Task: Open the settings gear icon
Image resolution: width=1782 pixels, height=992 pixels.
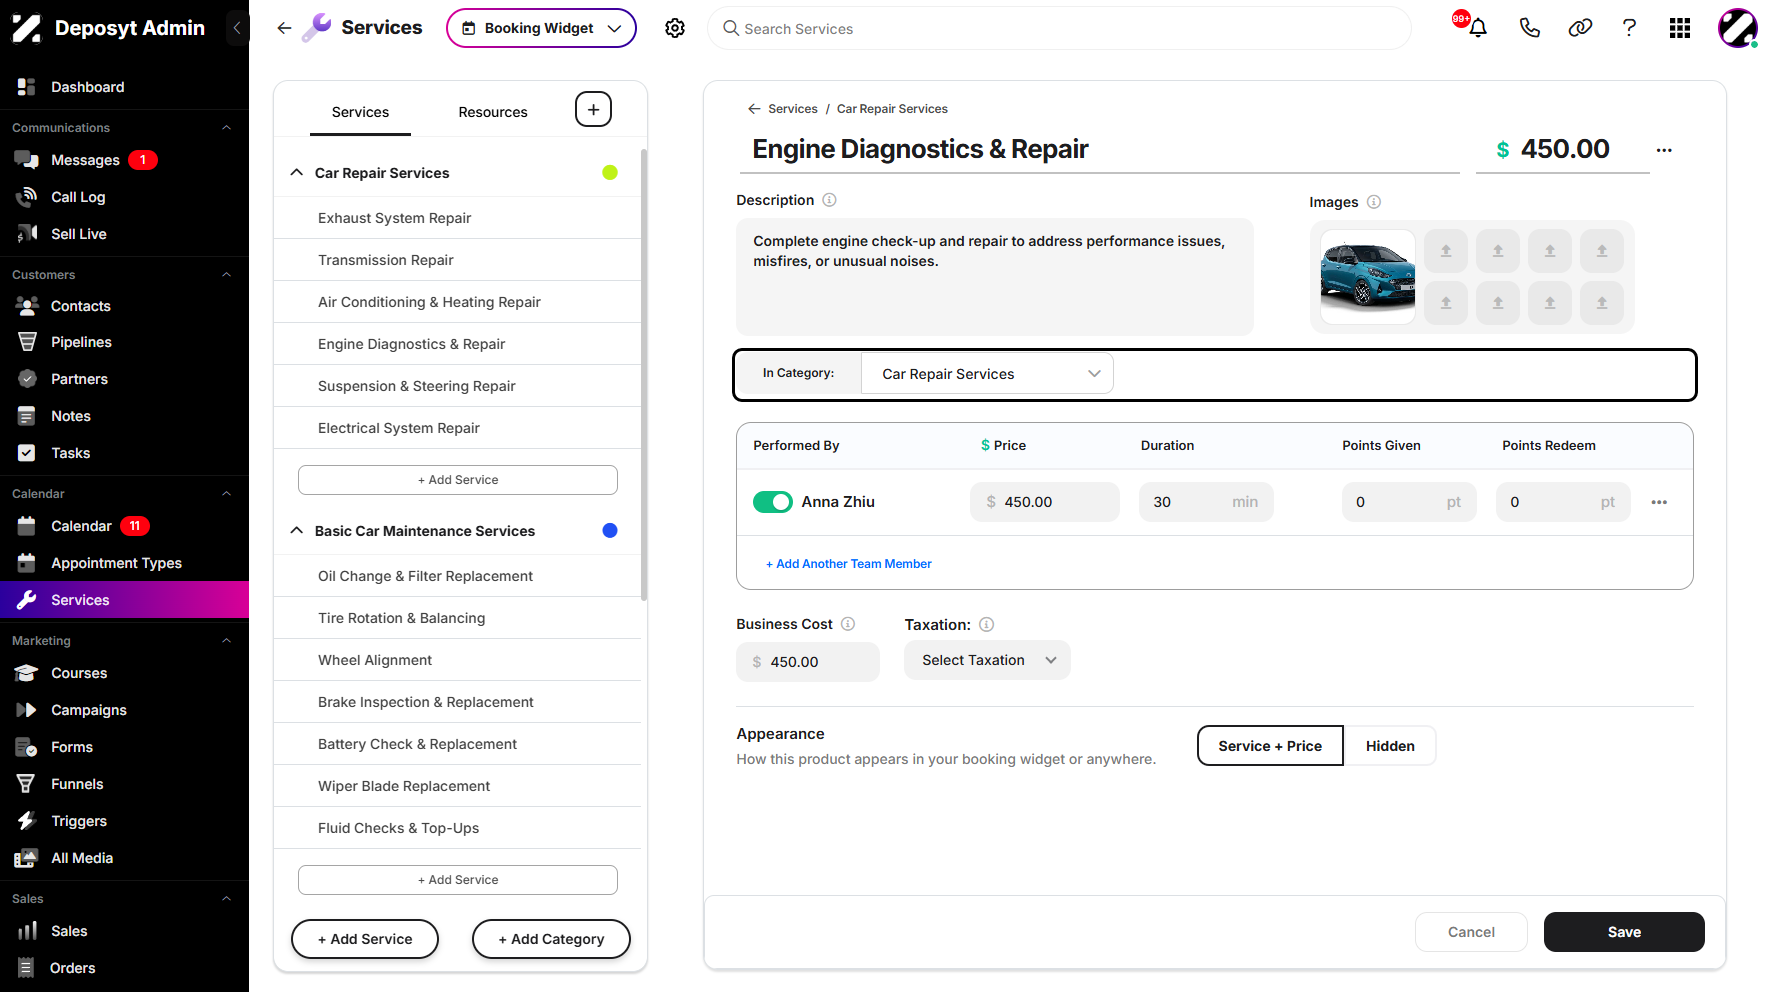Action: (x=675, y=28)
